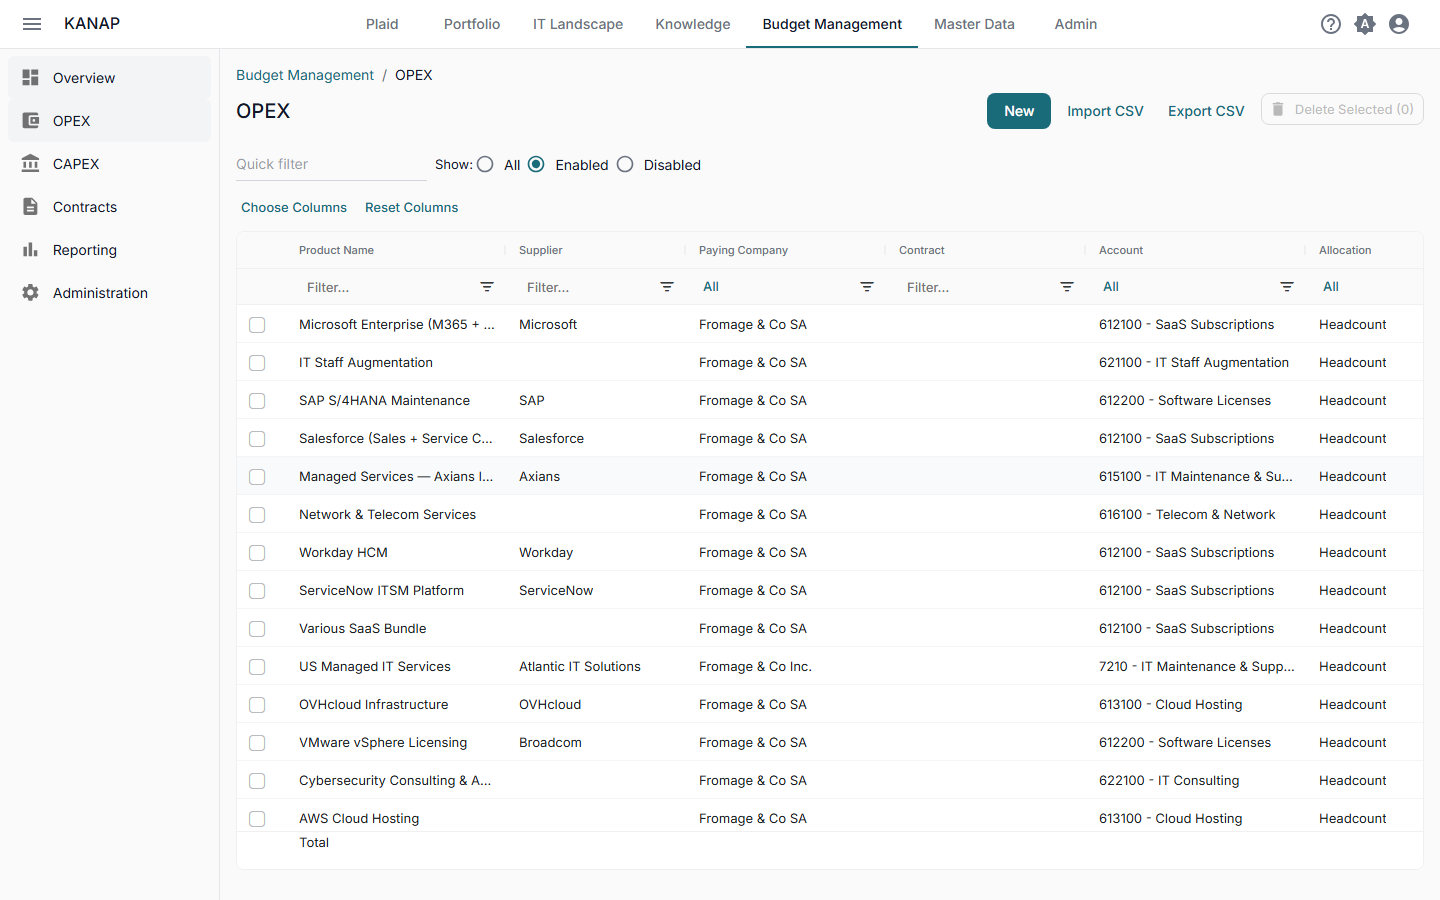Screen dimensions: 1440x900
Task: Sort by the Account column header
Action: click(1121, 250)
